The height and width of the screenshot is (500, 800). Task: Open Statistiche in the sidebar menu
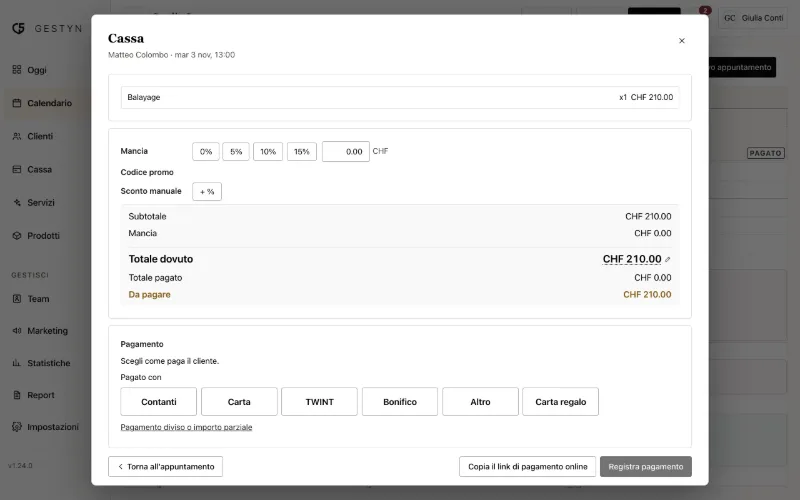(48, 363)
